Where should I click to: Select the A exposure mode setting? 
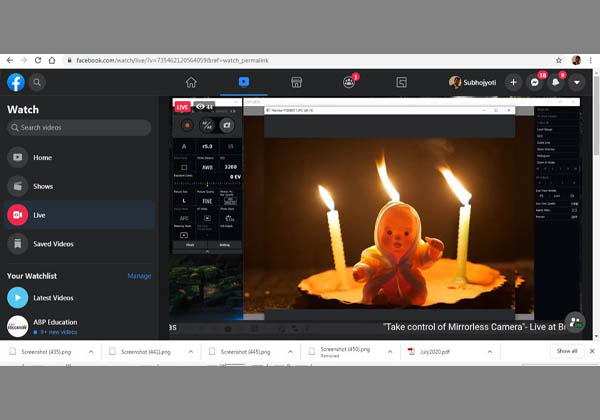click(184, 147)
